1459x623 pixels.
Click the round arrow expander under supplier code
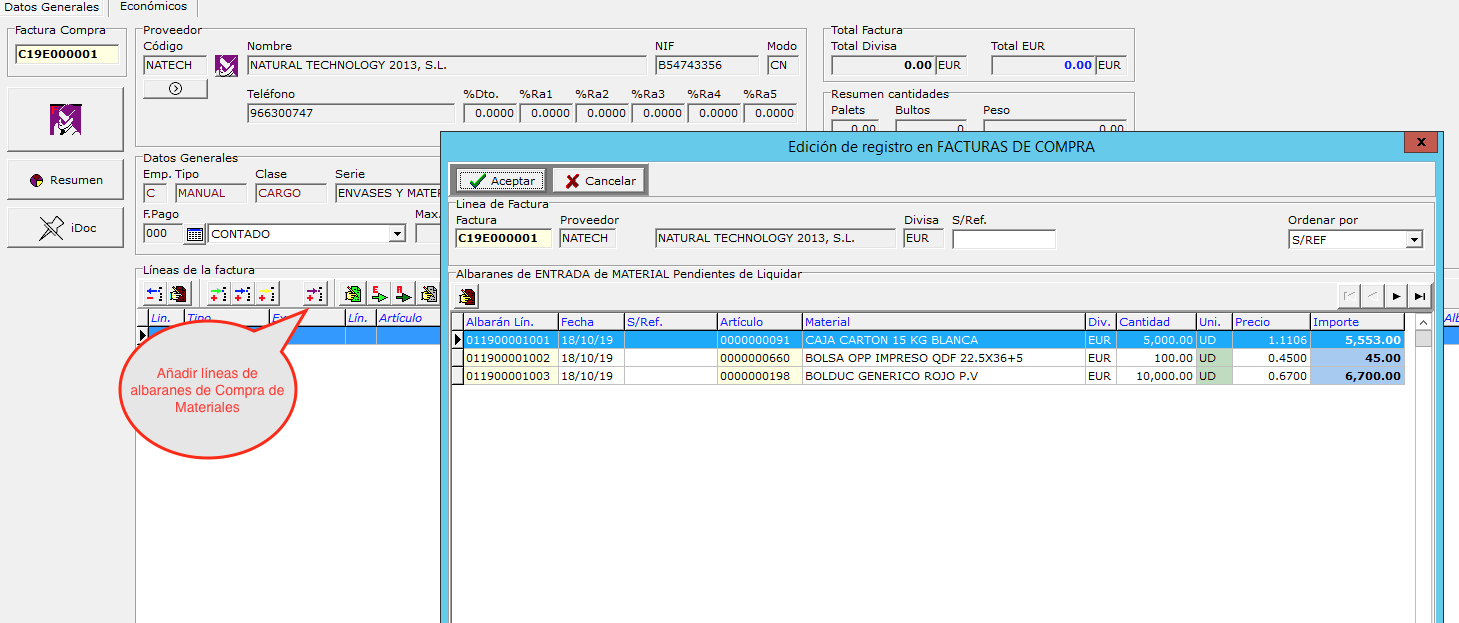point(175,89)
